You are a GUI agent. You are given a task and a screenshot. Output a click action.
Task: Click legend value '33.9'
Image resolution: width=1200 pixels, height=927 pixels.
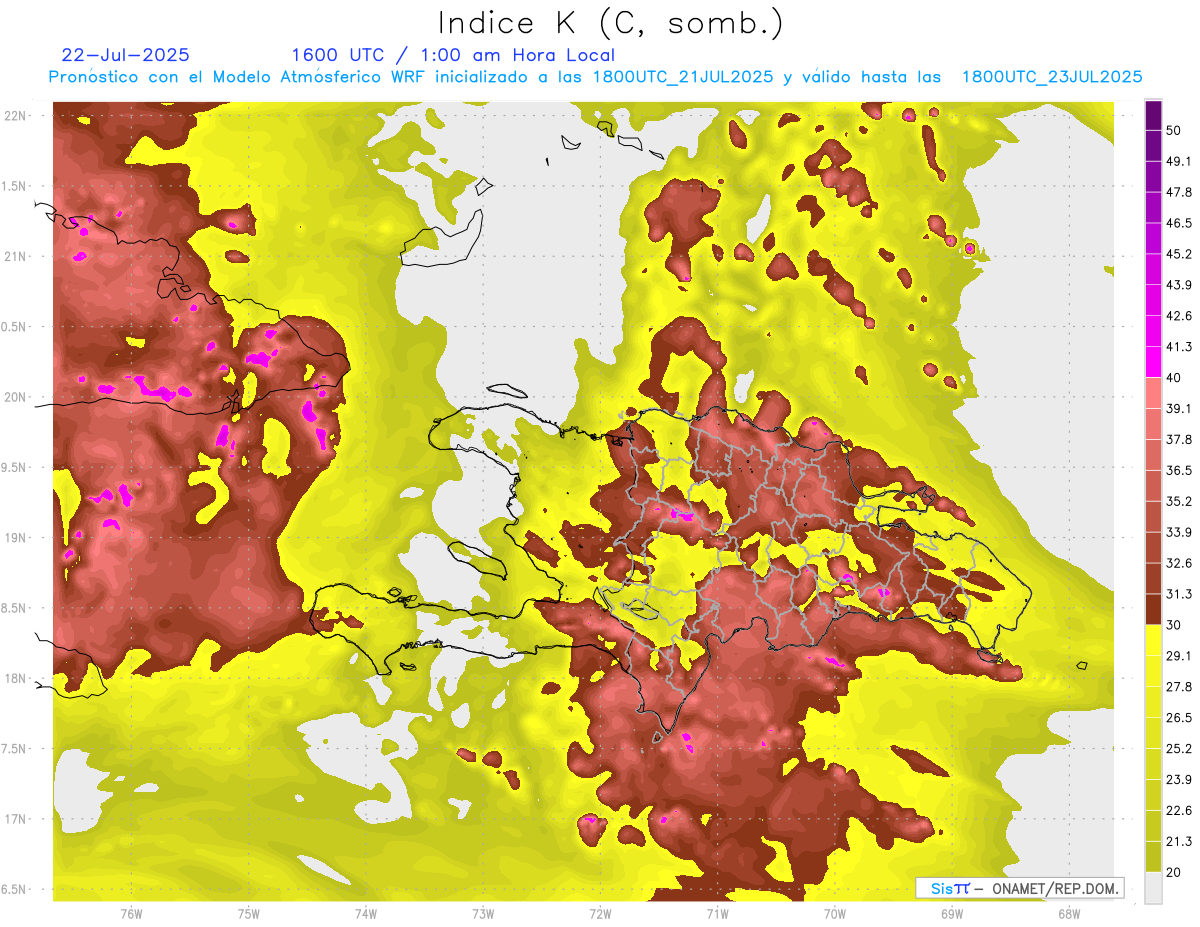(x=1178, y=532)
